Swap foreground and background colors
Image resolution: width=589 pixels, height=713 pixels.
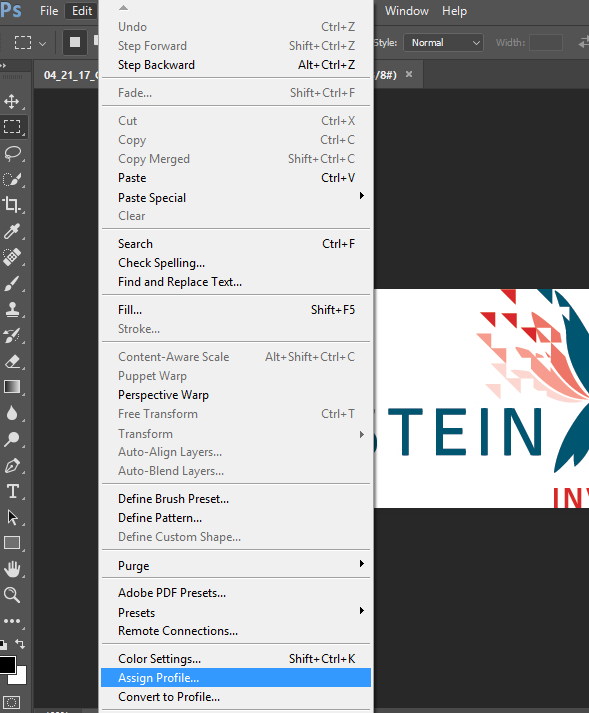coord(20,643)
